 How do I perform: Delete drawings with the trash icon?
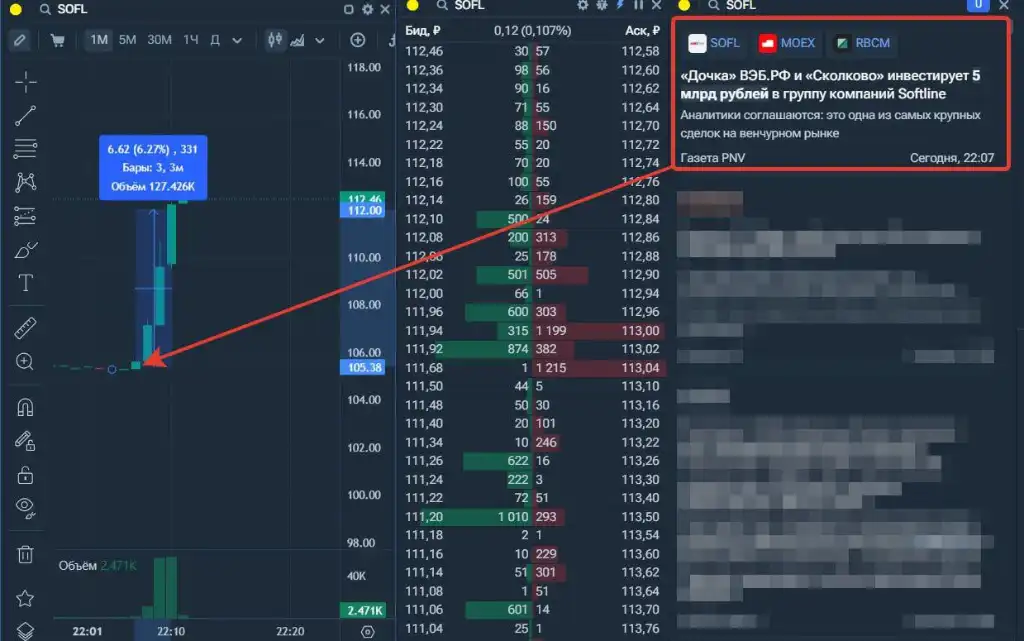(25, 555)
